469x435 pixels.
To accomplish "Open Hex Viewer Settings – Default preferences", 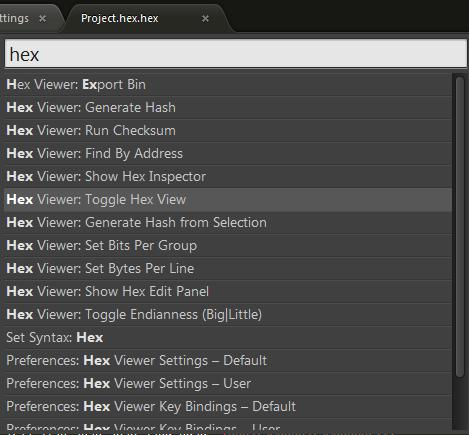I will (x=228, y=361).
